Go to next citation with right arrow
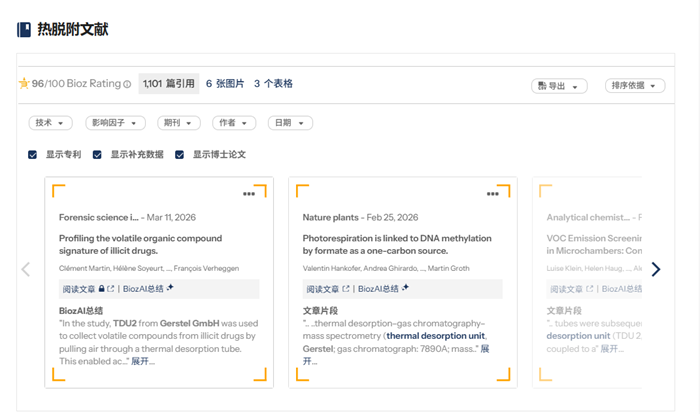700x414 pixels. click(656, 269)
